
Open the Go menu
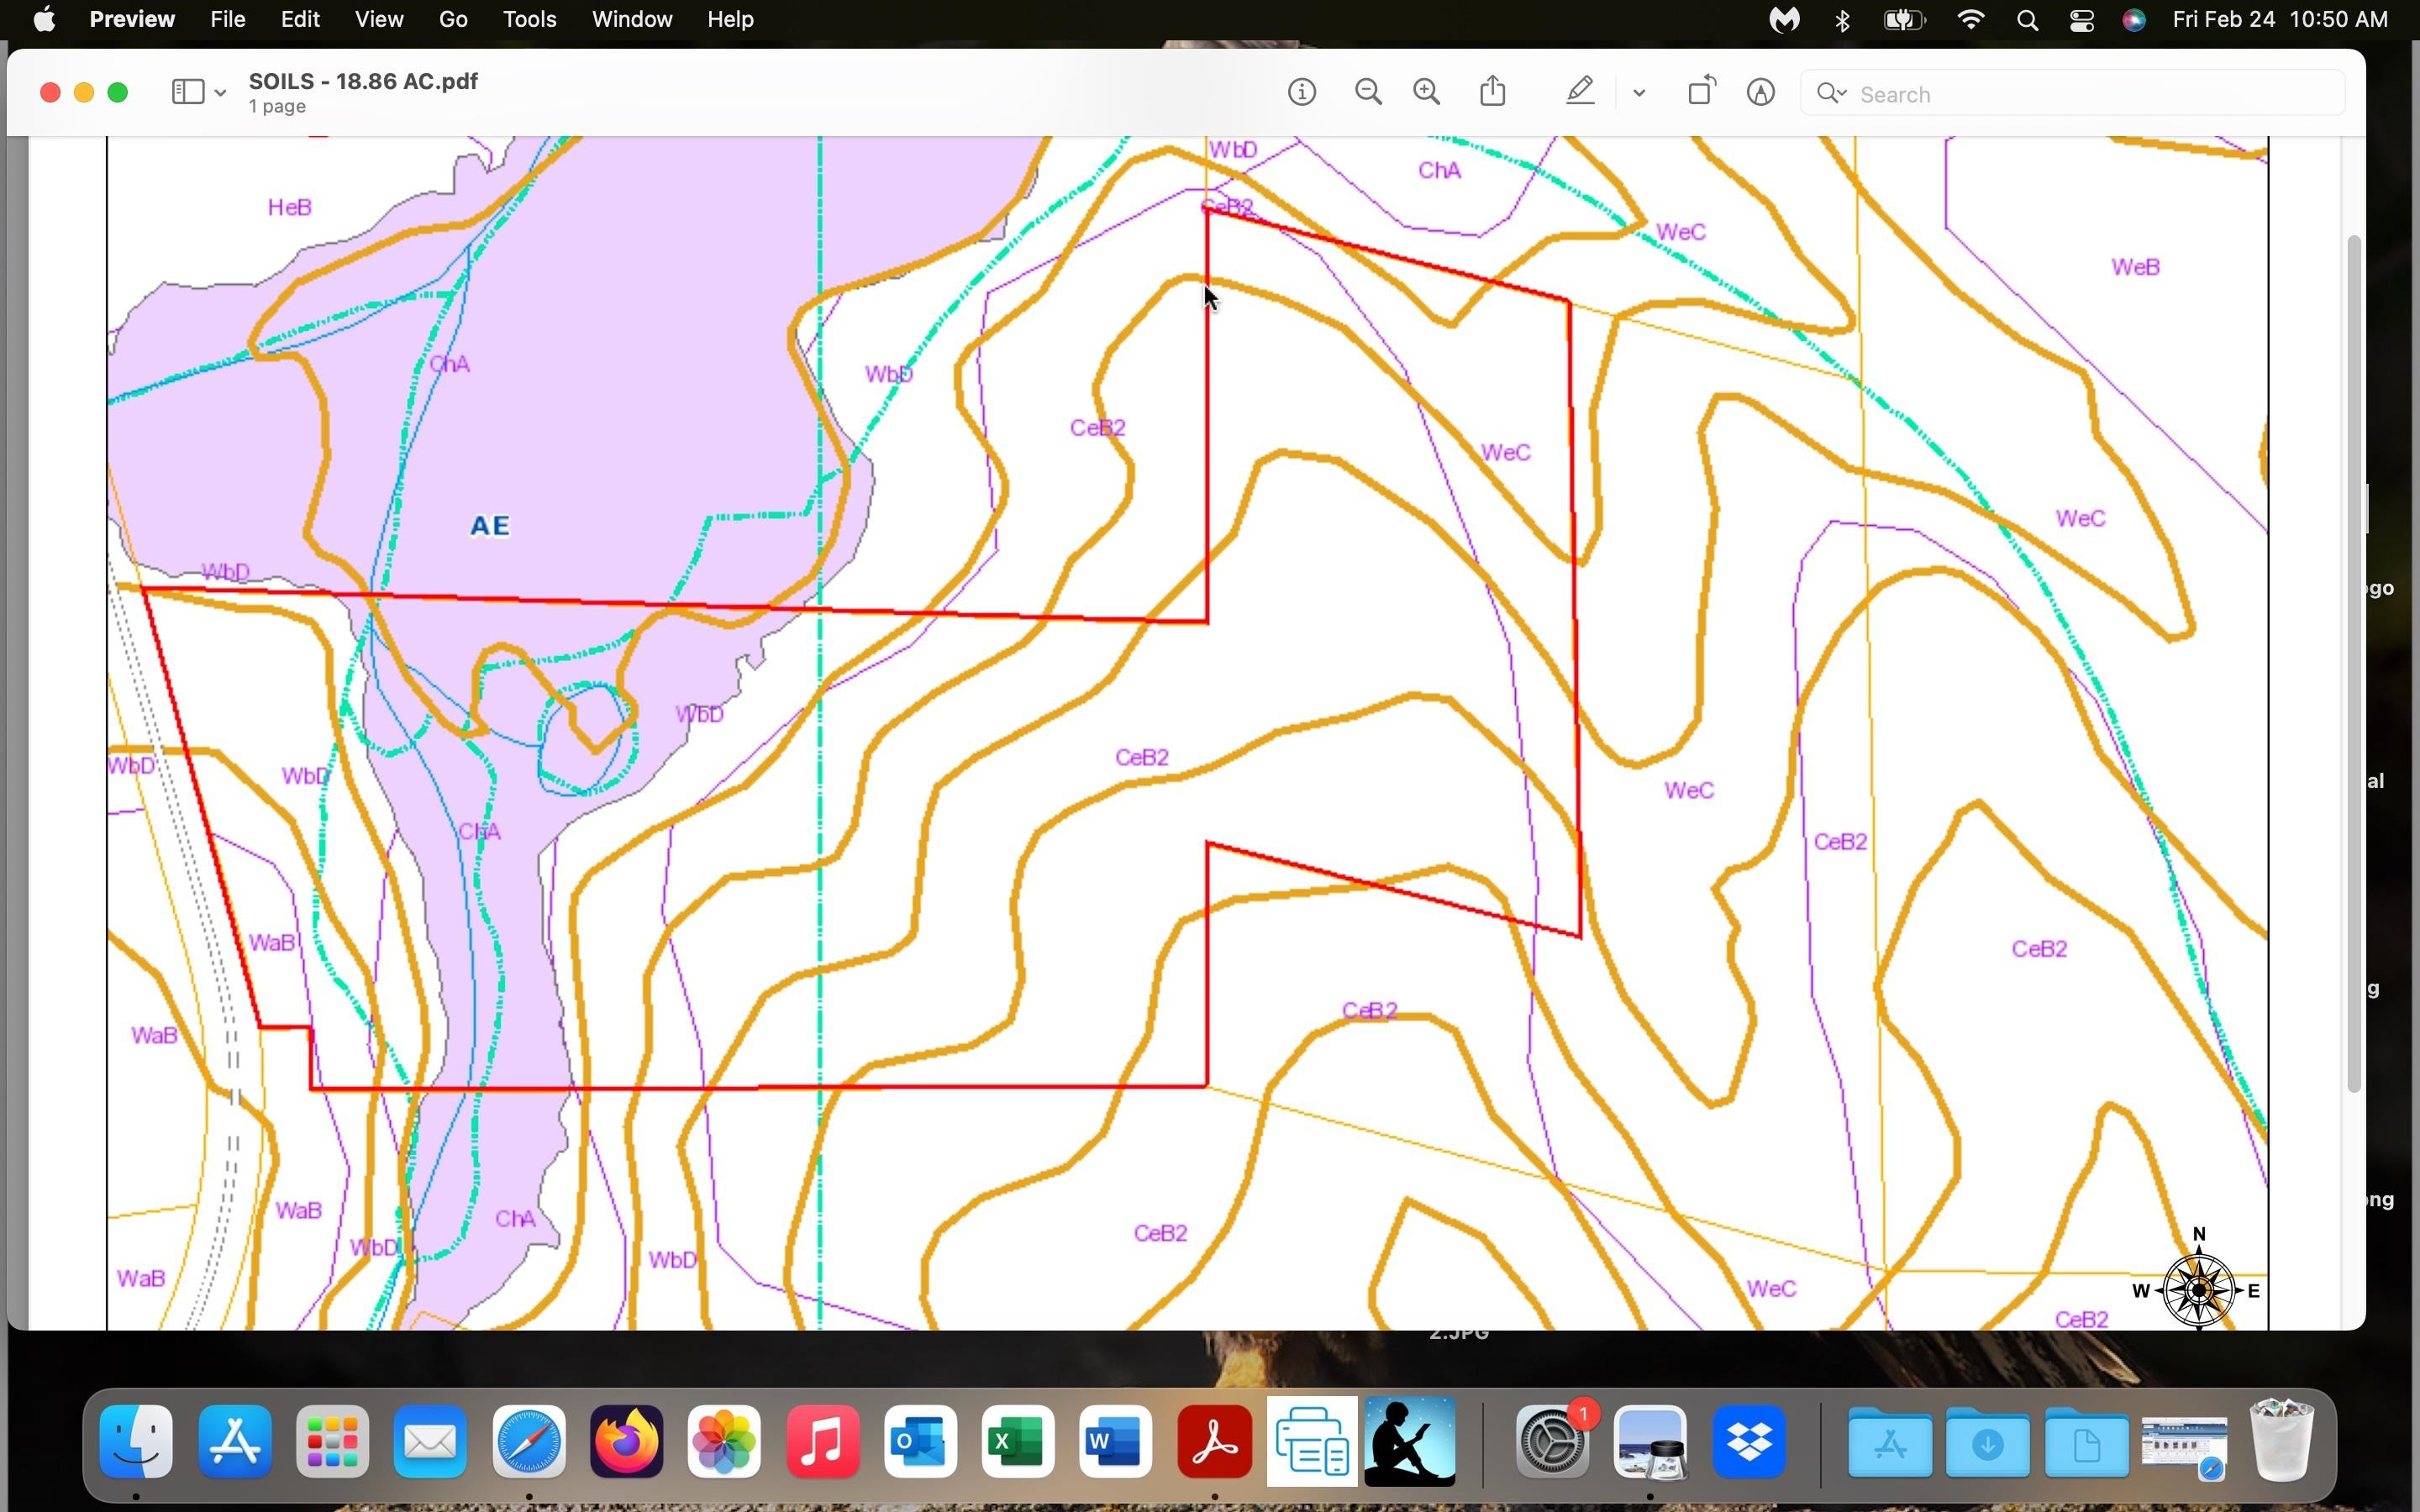coord(453,19)
